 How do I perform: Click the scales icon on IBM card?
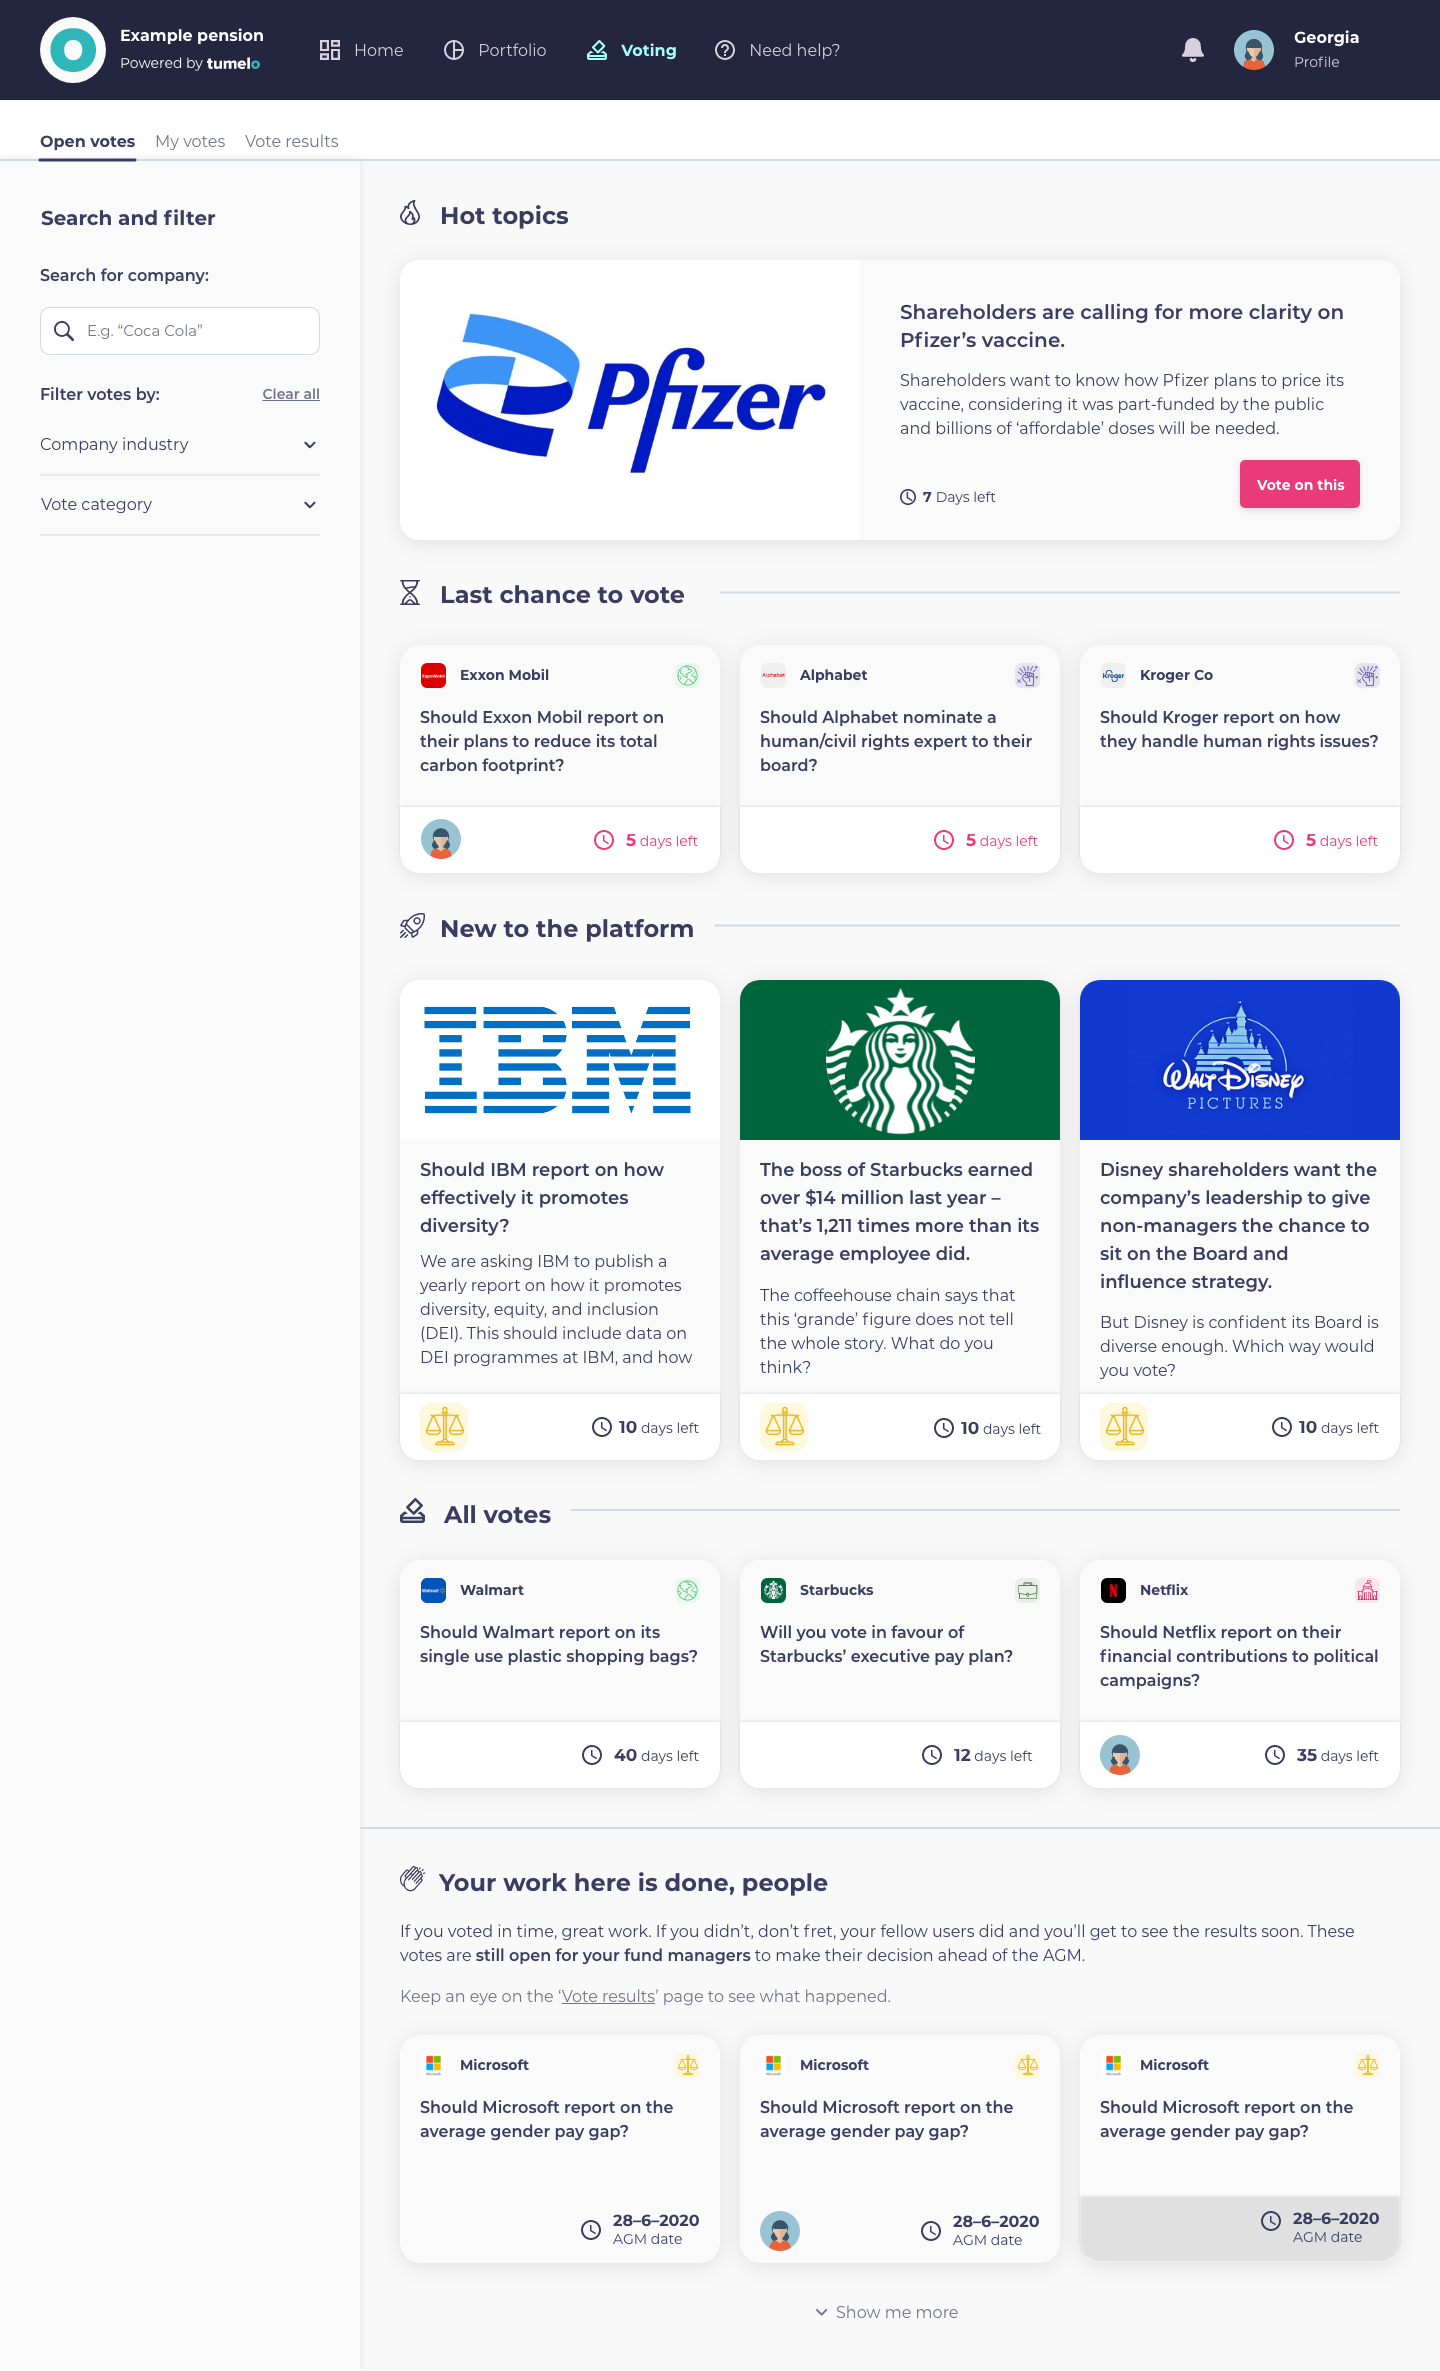445,1426
